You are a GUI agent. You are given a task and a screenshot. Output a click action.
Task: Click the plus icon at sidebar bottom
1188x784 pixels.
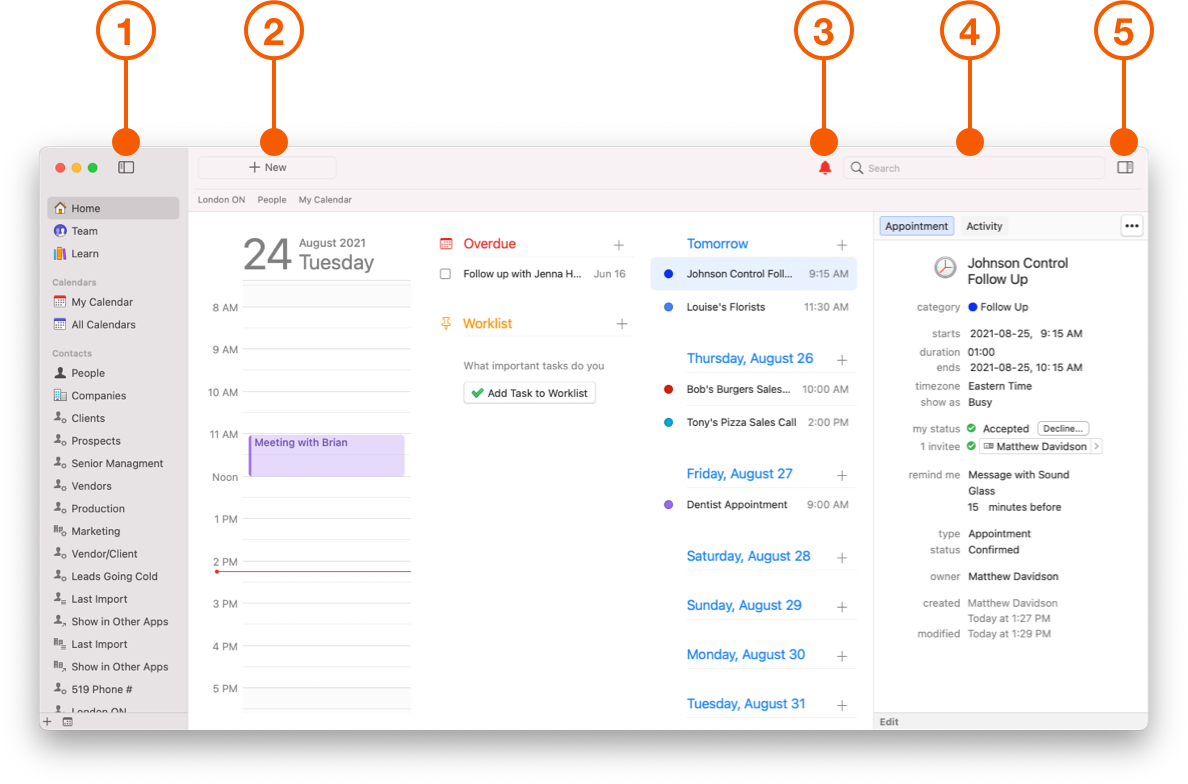click(x=47, y=721)
